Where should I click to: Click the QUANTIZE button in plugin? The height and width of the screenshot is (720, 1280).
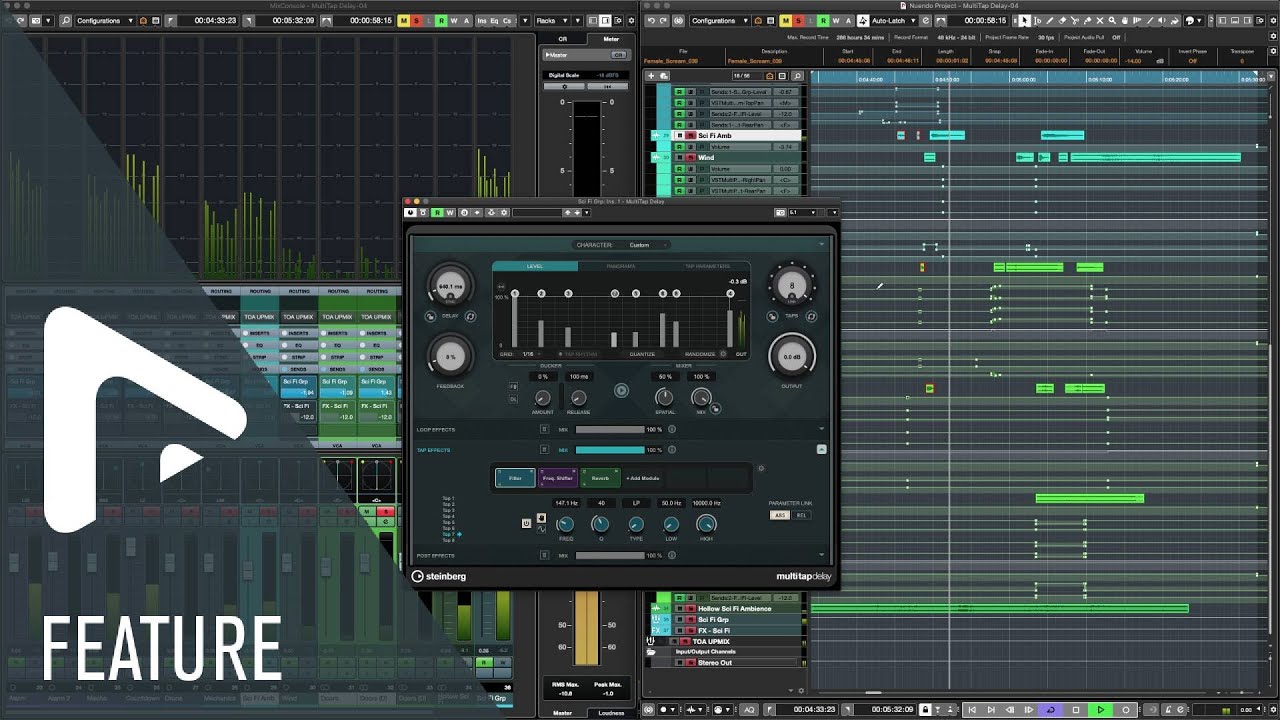pos(642,354)
